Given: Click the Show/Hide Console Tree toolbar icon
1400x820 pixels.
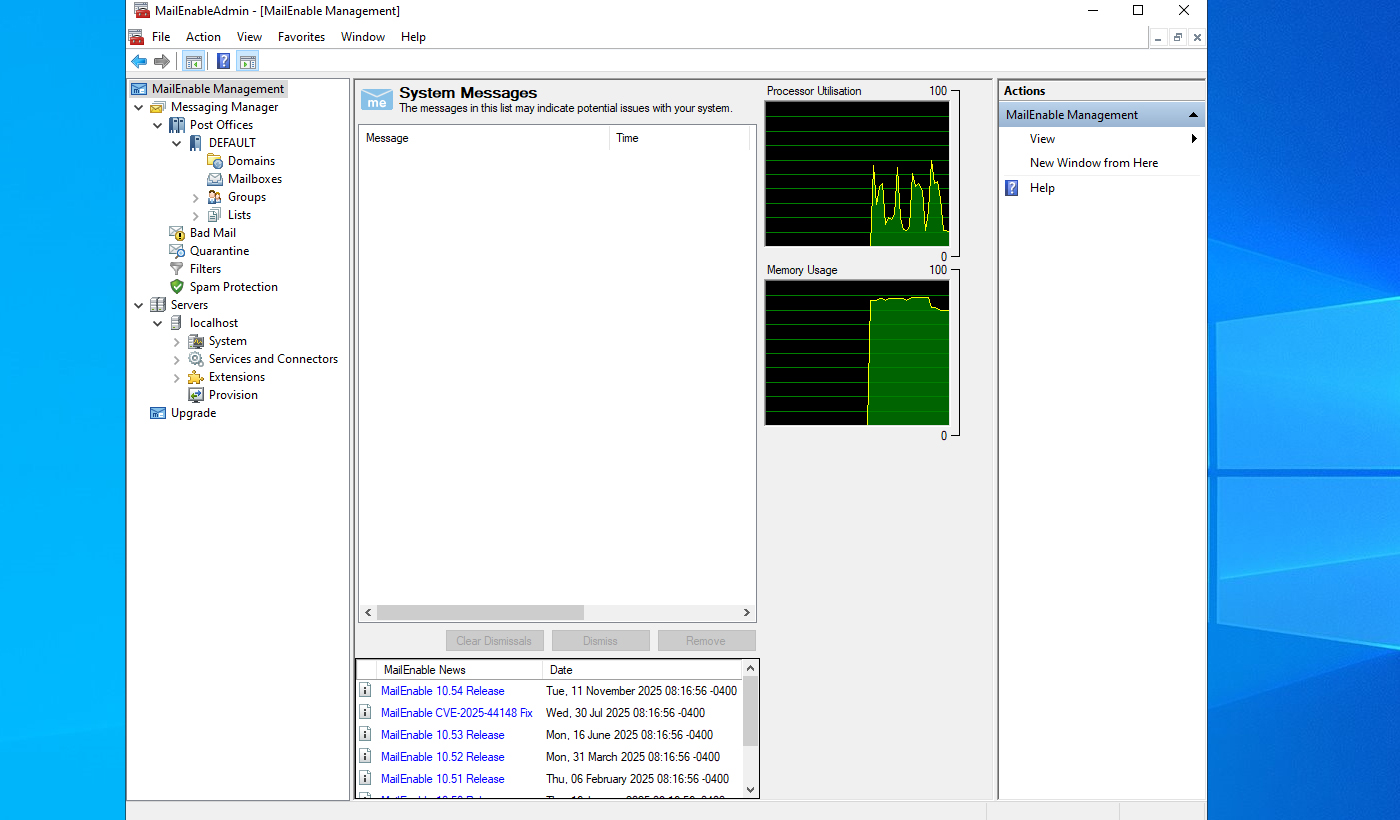Looking at the screenshot, I should pos(194,62).
